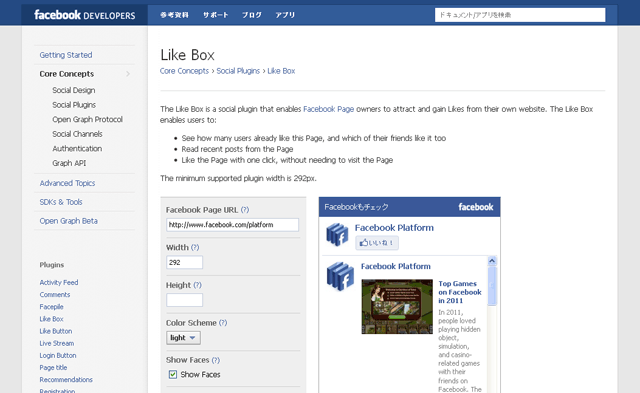The image size is (640, 393).
Task: Open the 参考資料 top menu
Action: pos(174,15)
